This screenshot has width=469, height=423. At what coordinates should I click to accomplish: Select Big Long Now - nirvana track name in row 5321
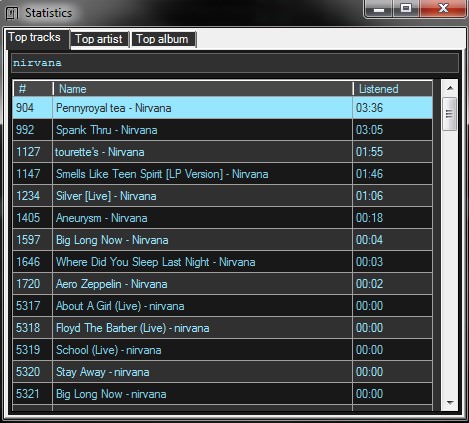[x=111, y=394]
